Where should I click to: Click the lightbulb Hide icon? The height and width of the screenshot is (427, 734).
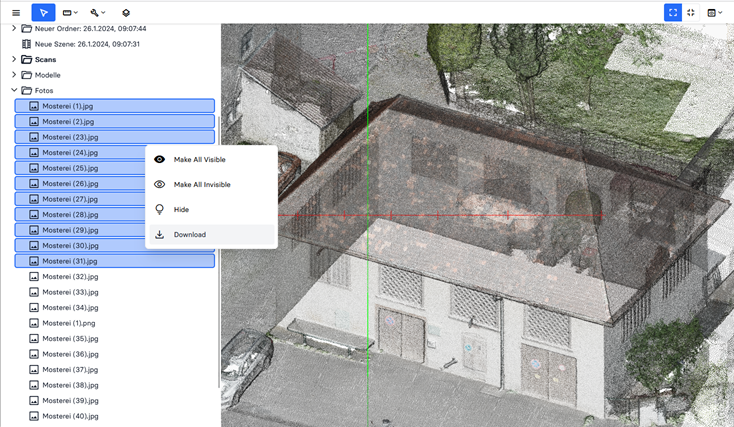(159, 210)
